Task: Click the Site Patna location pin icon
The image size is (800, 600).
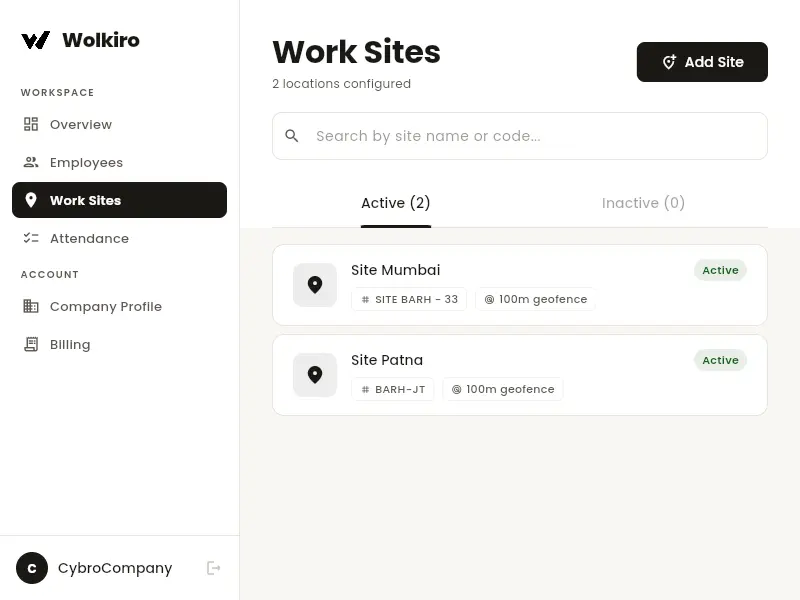Action: [x=315, y=375]
